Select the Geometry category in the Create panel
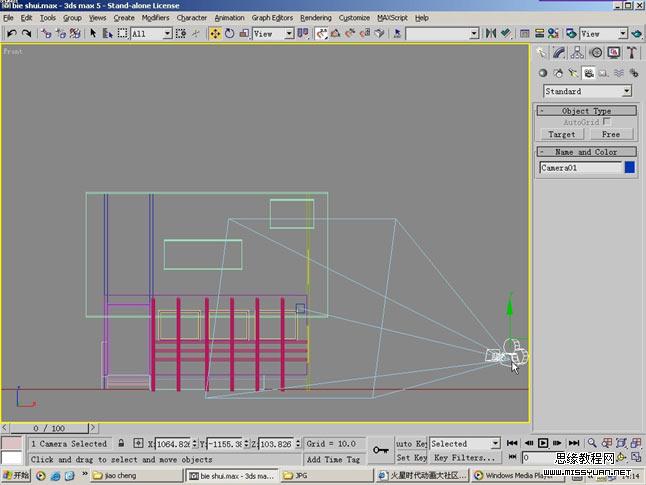The width and height of the screenshot is (646, 485). click(543, 73)
